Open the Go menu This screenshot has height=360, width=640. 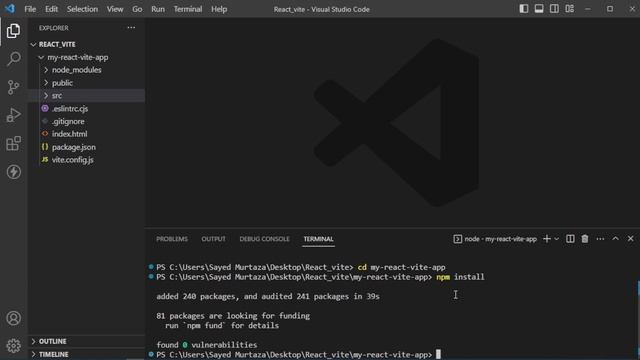(x=137, y=9)
